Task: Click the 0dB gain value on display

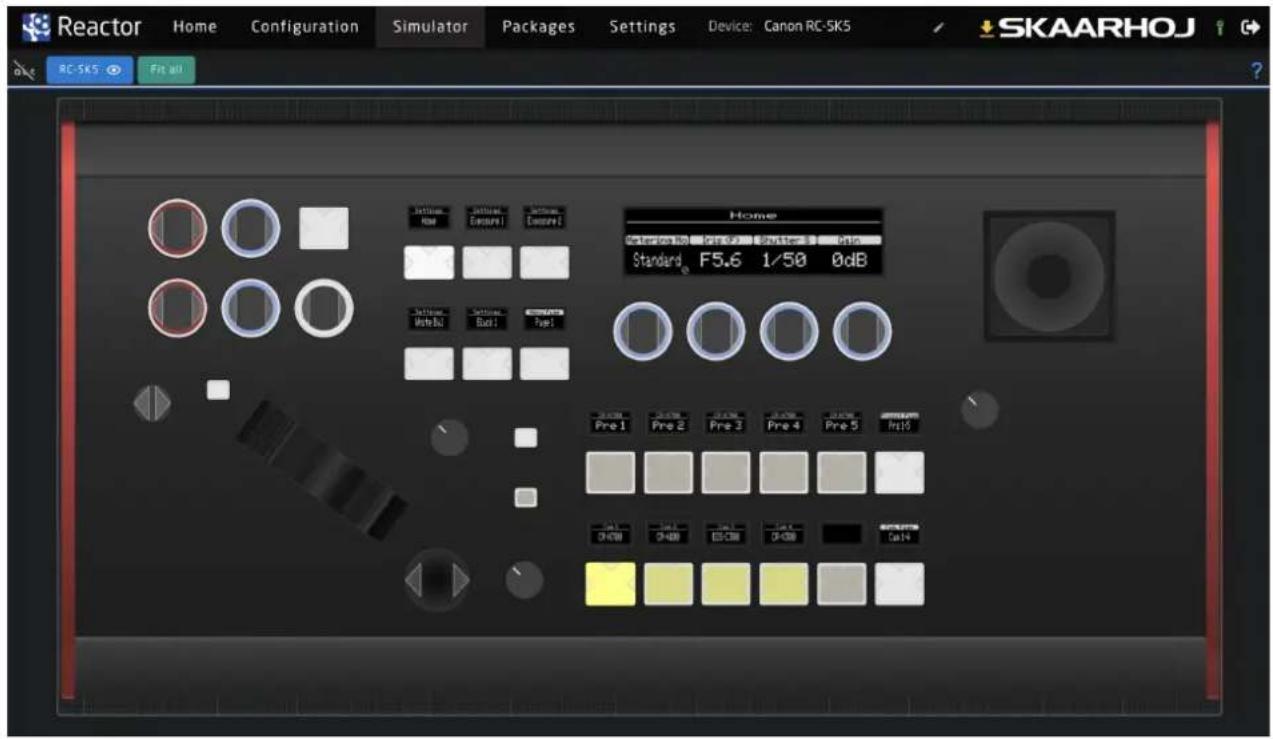Action: tap(849, 260)
